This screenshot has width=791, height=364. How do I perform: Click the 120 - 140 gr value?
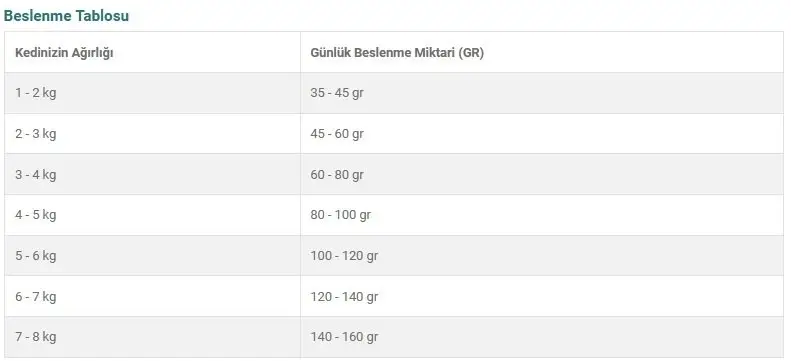344,296
